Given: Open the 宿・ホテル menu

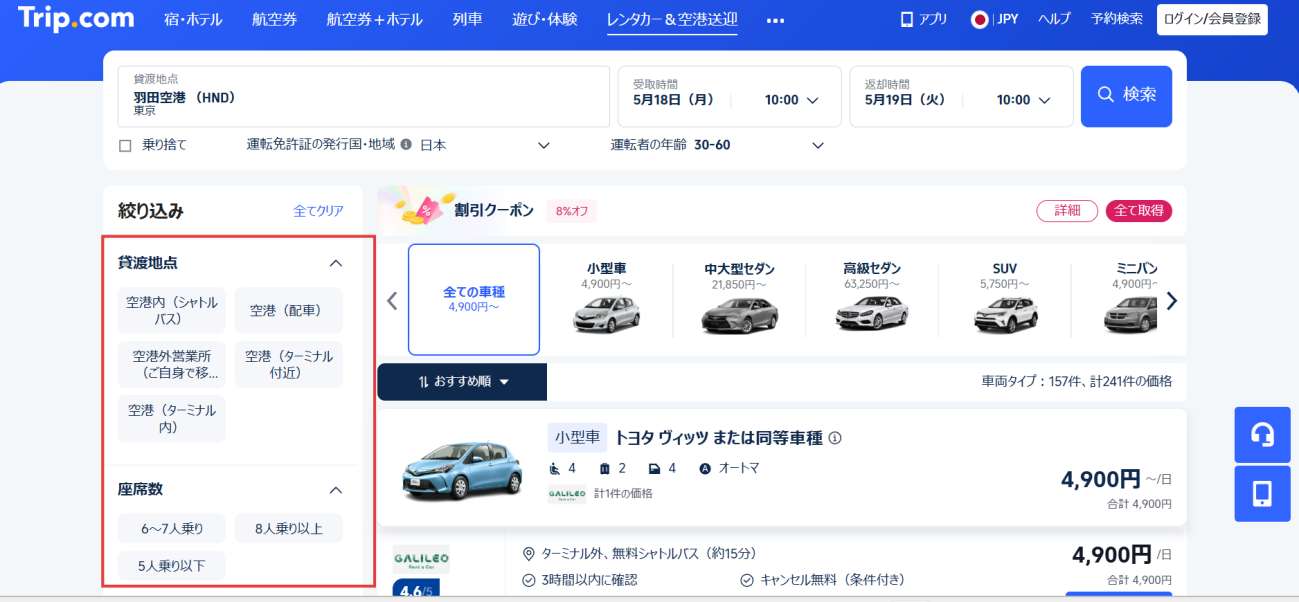Looking at the screenshot, I should pyautogui.click(x=192, y=19).
